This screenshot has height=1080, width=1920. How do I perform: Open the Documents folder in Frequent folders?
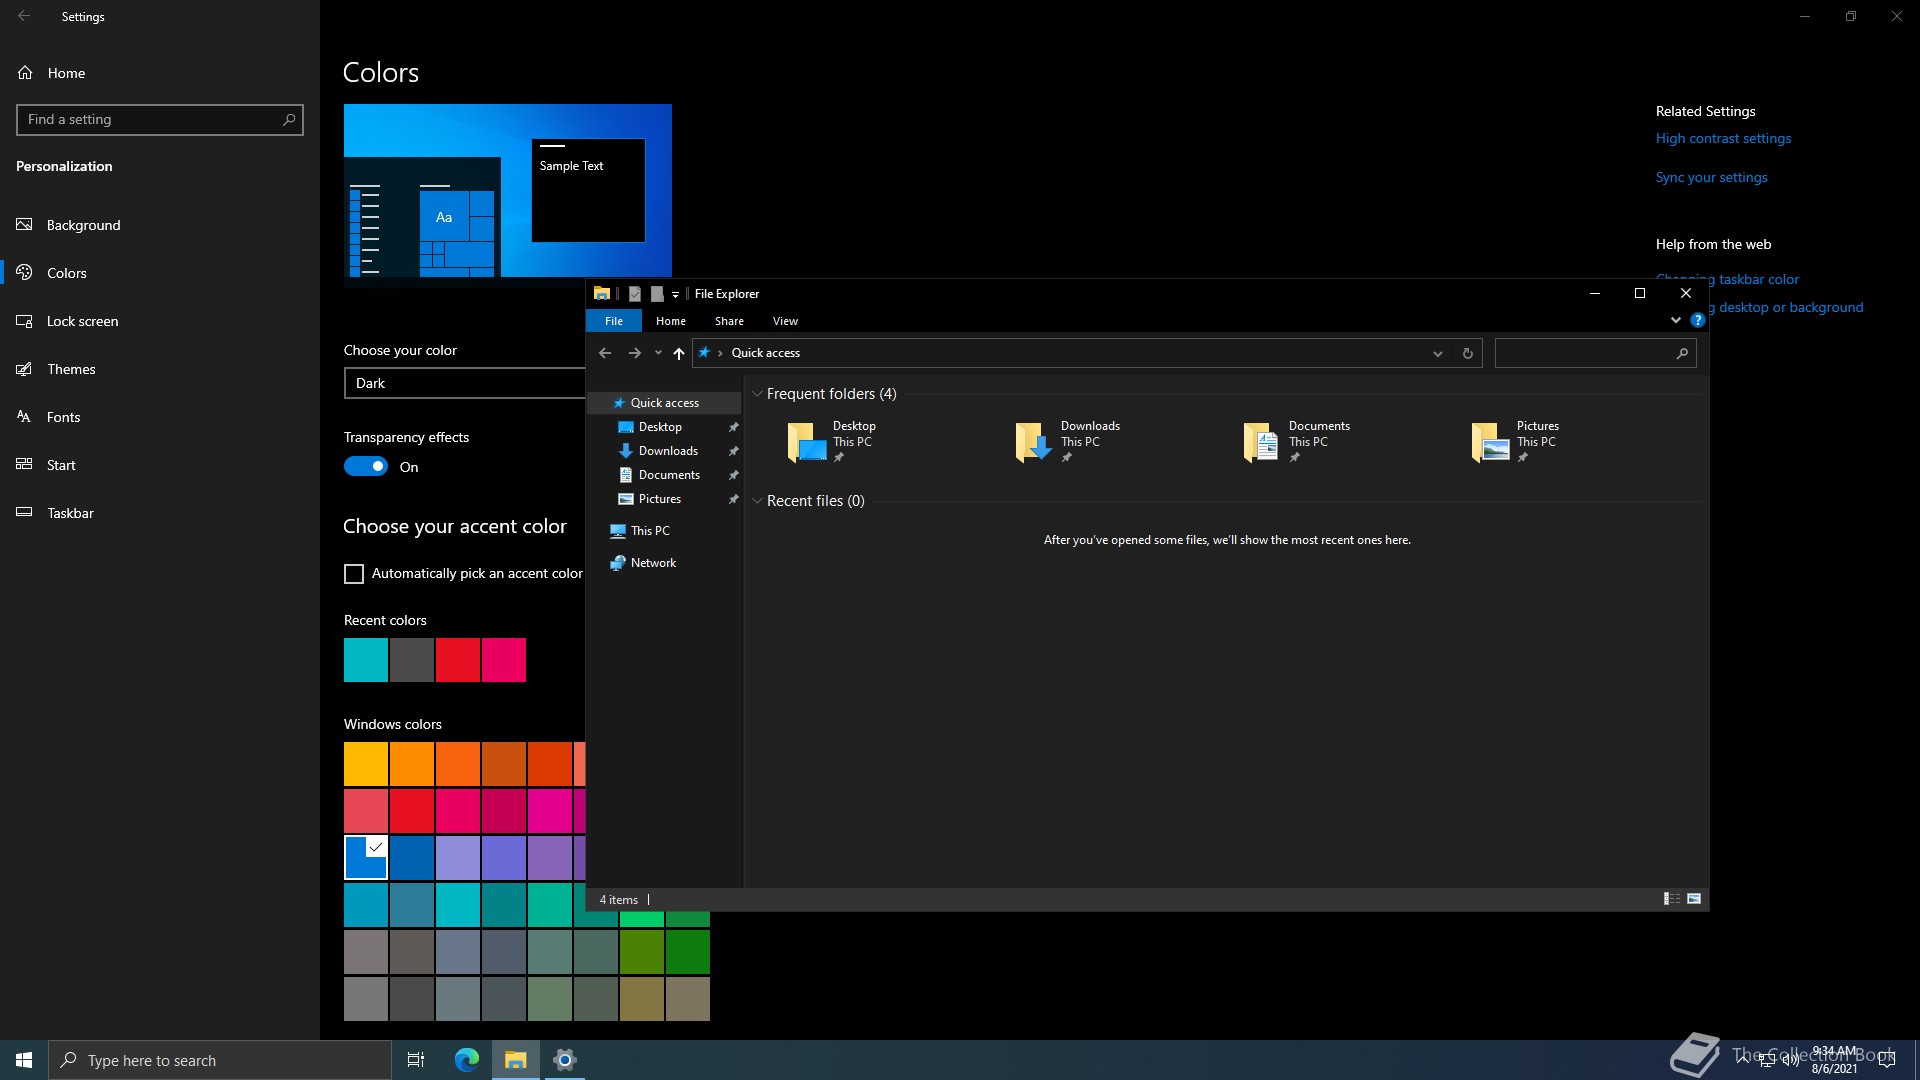(1296, 442)
